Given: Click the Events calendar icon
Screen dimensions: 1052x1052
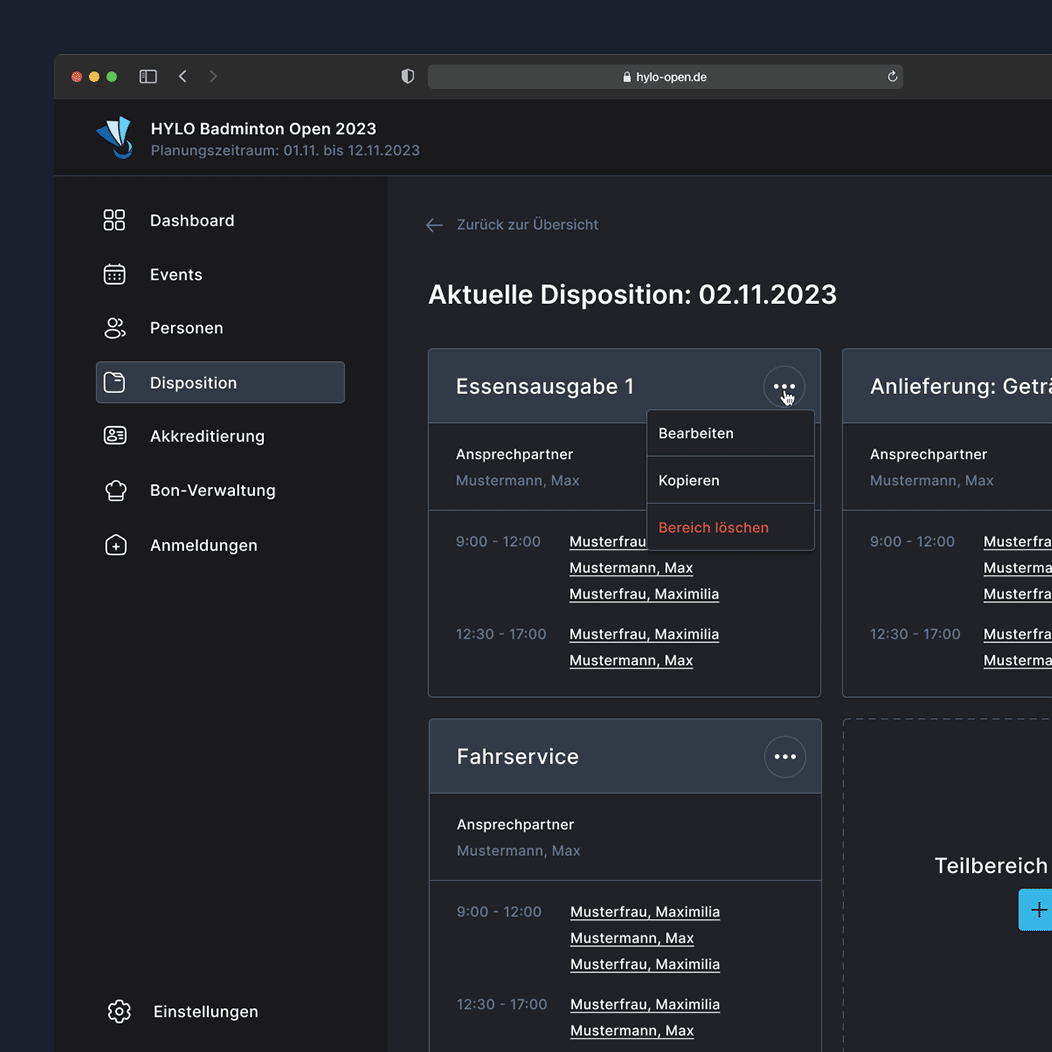Looking at the screenshot, I should [115, 274].
